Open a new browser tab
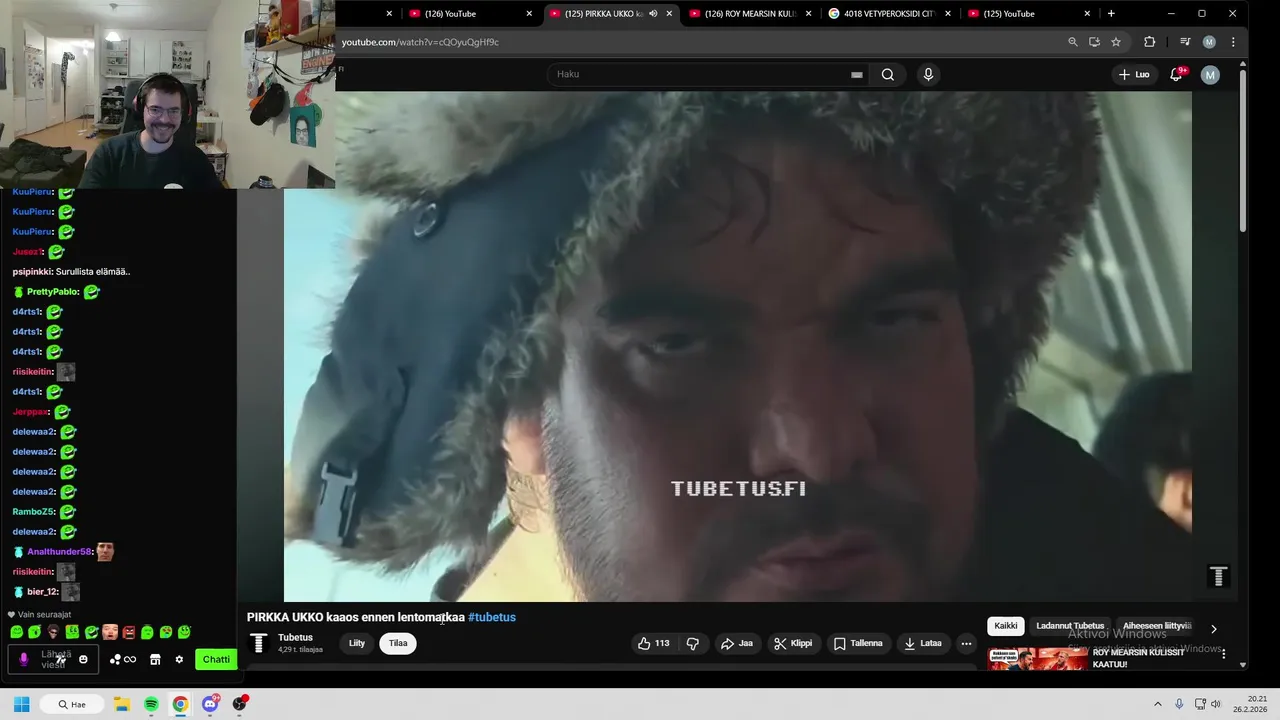 [1111, 14]
